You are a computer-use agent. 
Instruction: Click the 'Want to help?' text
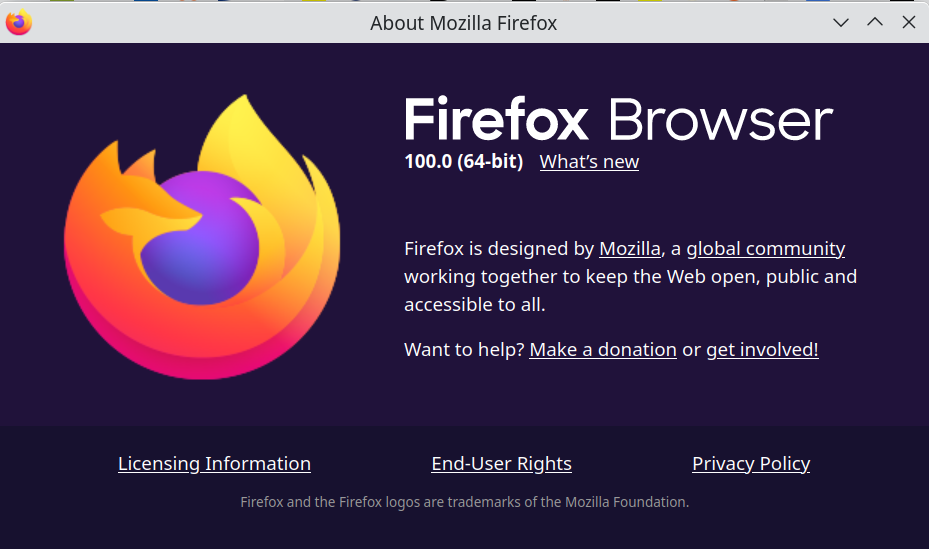point(464,349)
